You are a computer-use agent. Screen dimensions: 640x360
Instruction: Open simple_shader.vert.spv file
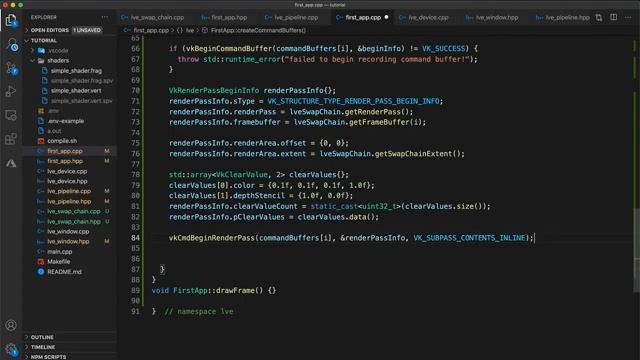[81, 100]
